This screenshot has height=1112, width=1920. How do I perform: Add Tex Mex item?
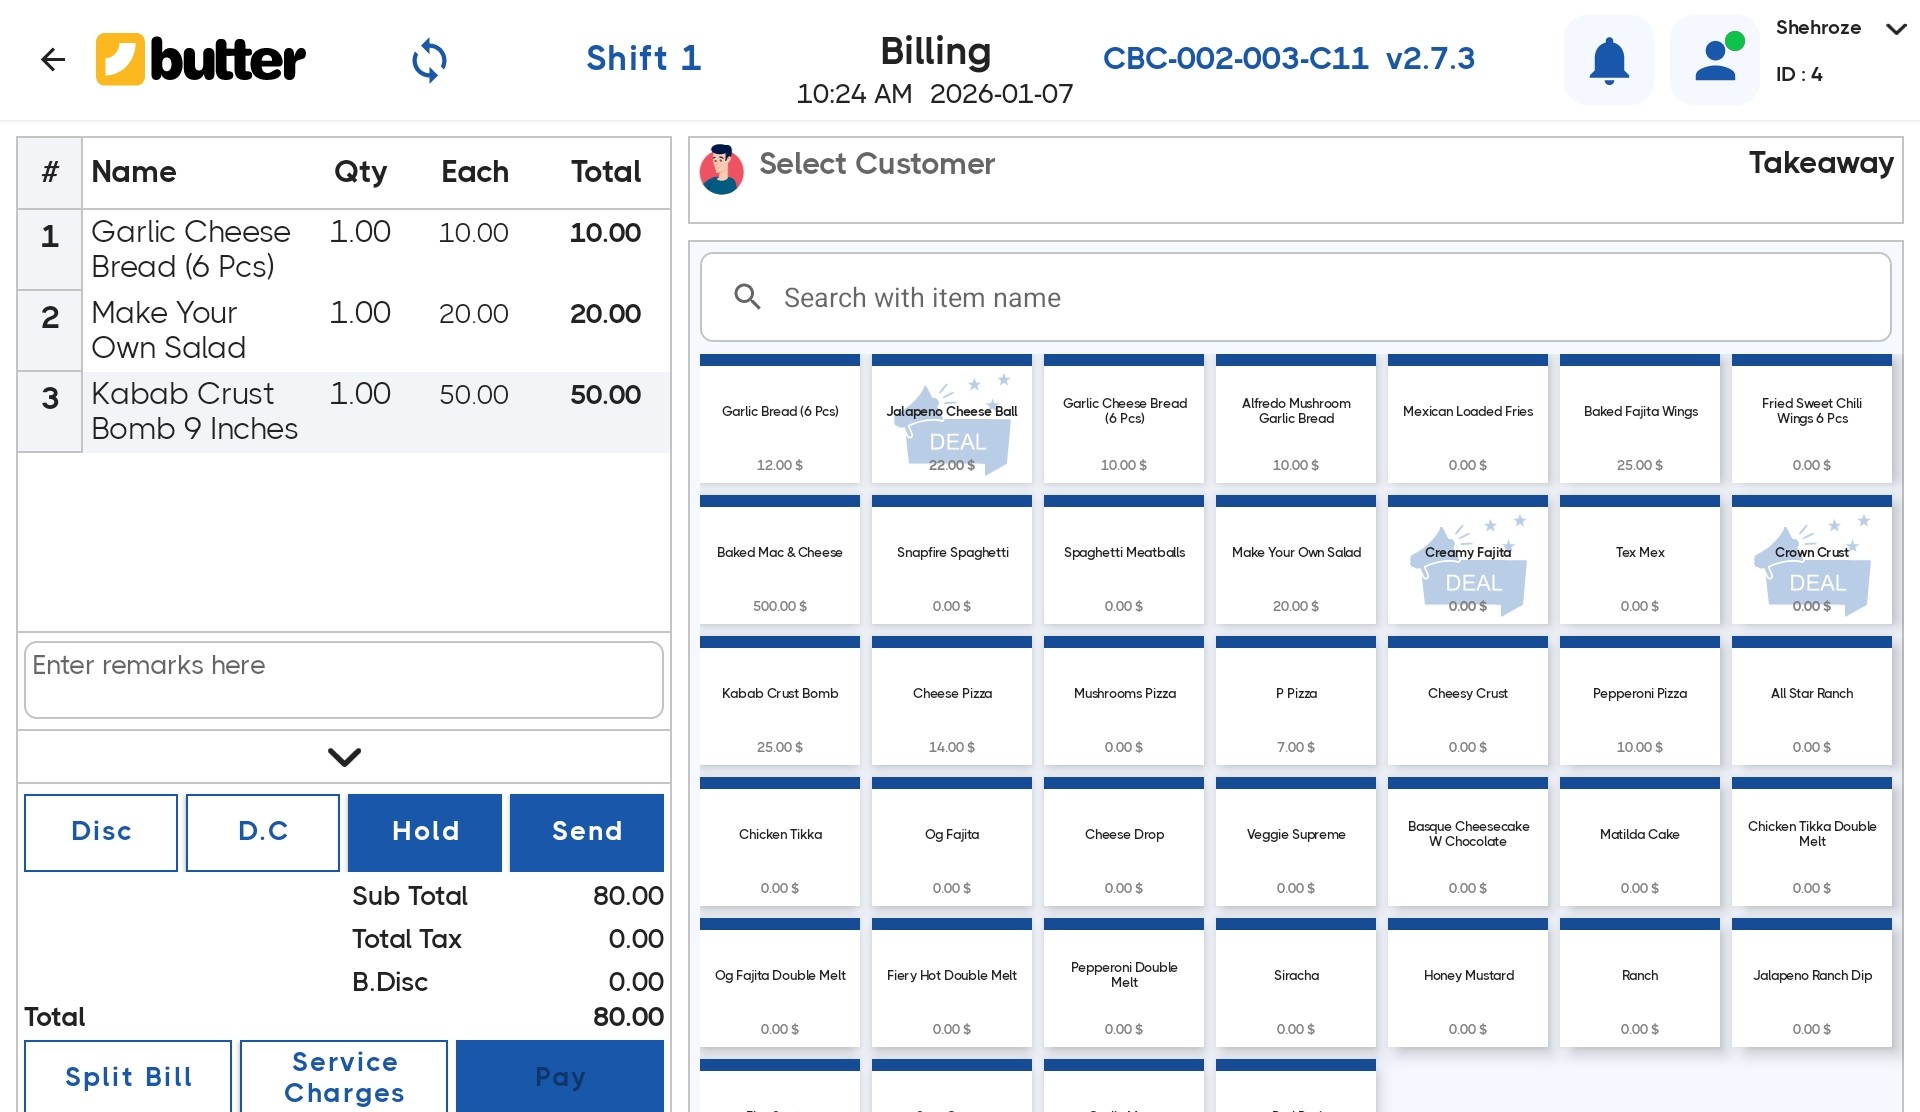tap(1640, 561)
